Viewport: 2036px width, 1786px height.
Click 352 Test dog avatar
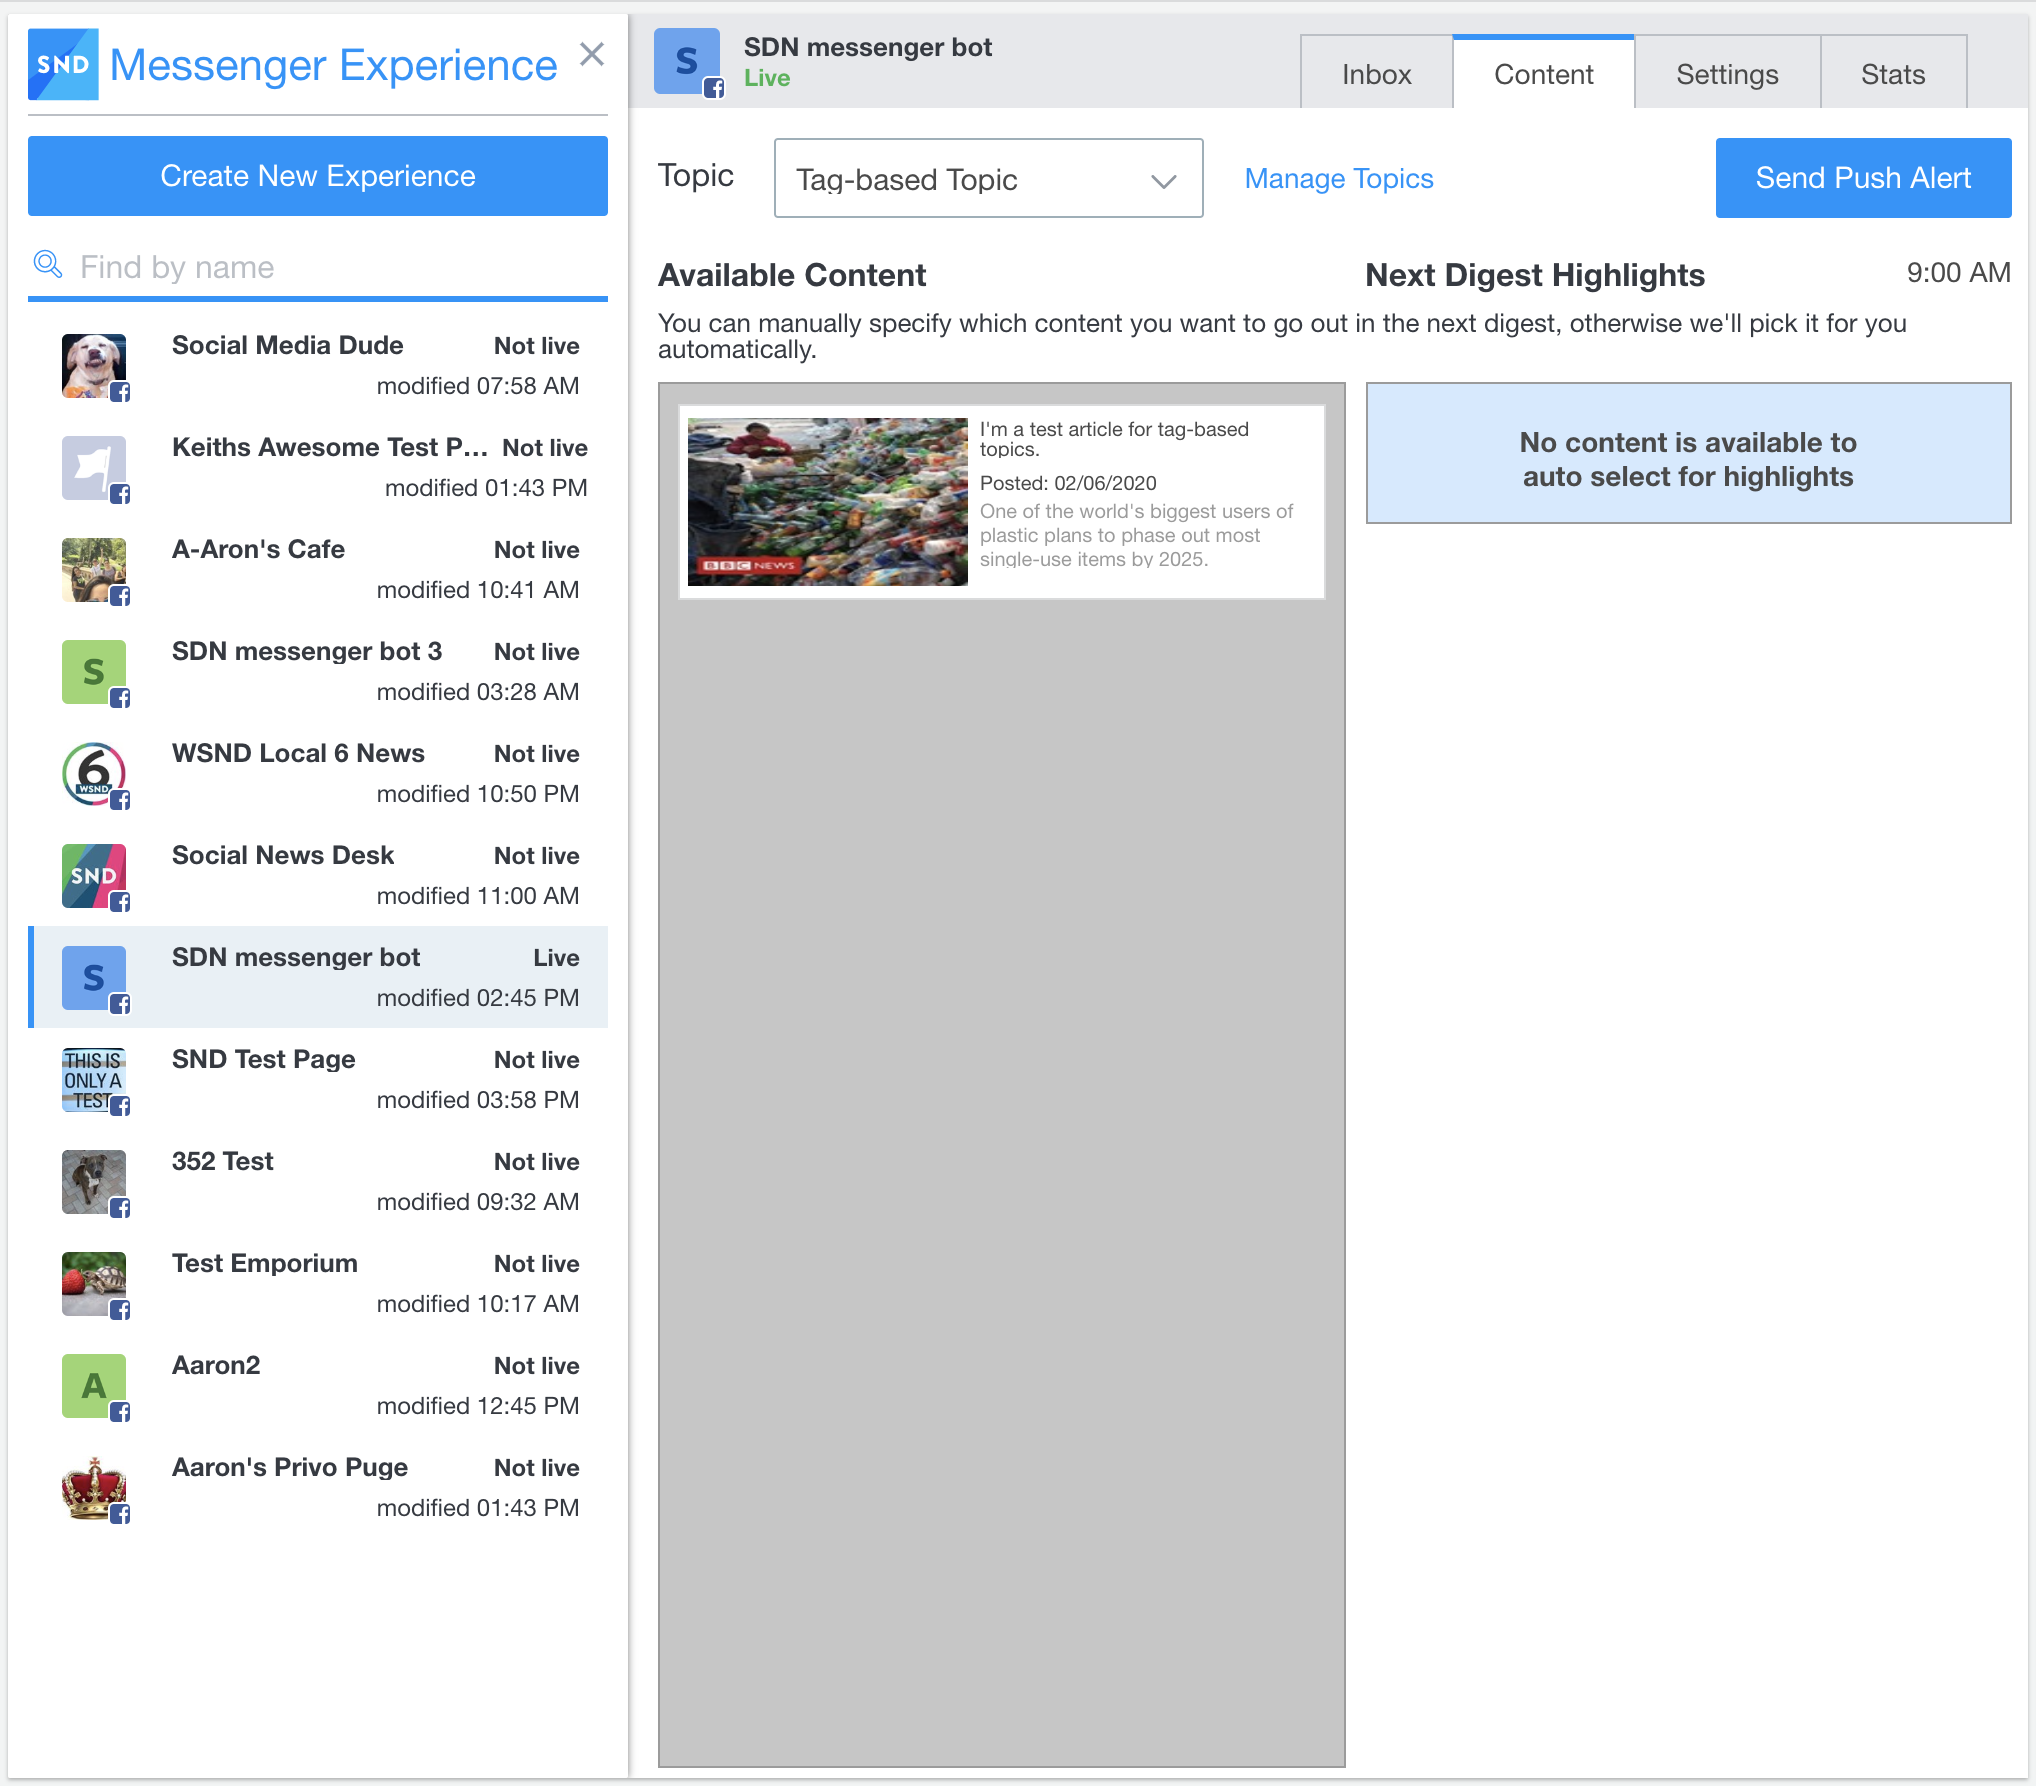click(x=94, y=1182)
